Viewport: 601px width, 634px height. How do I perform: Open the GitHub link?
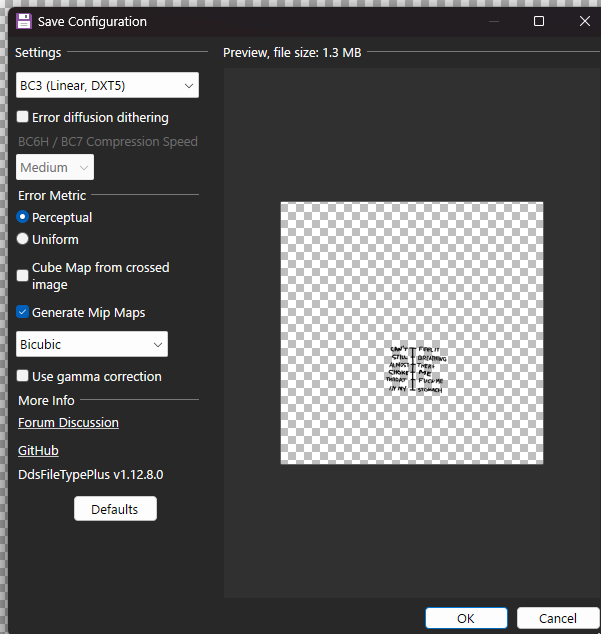point(38,450)
